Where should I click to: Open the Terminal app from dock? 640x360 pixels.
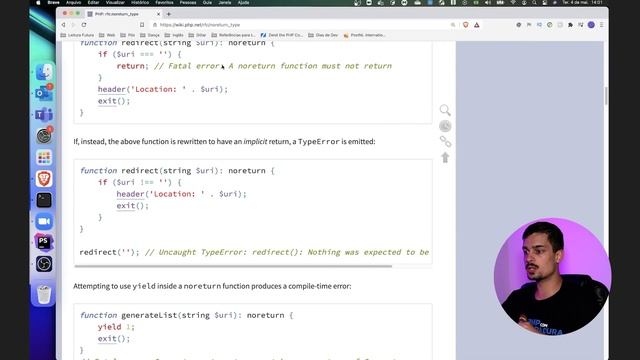44,200
